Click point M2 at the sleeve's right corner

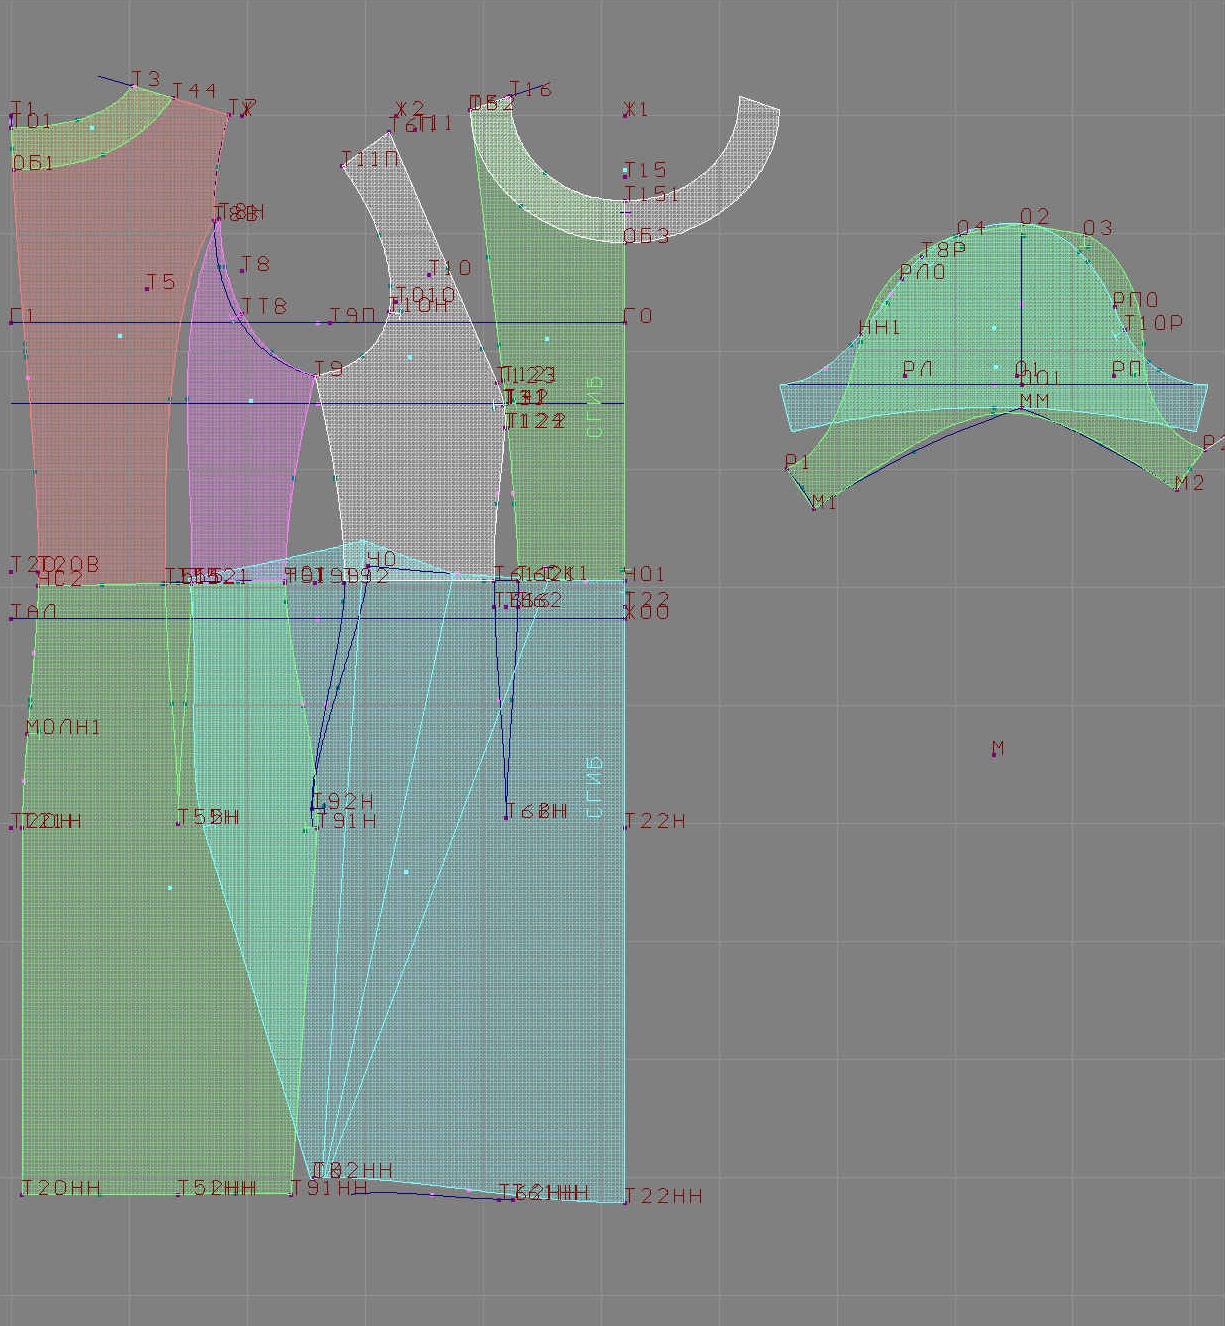pyautogui.click(x=1176, y=489)
